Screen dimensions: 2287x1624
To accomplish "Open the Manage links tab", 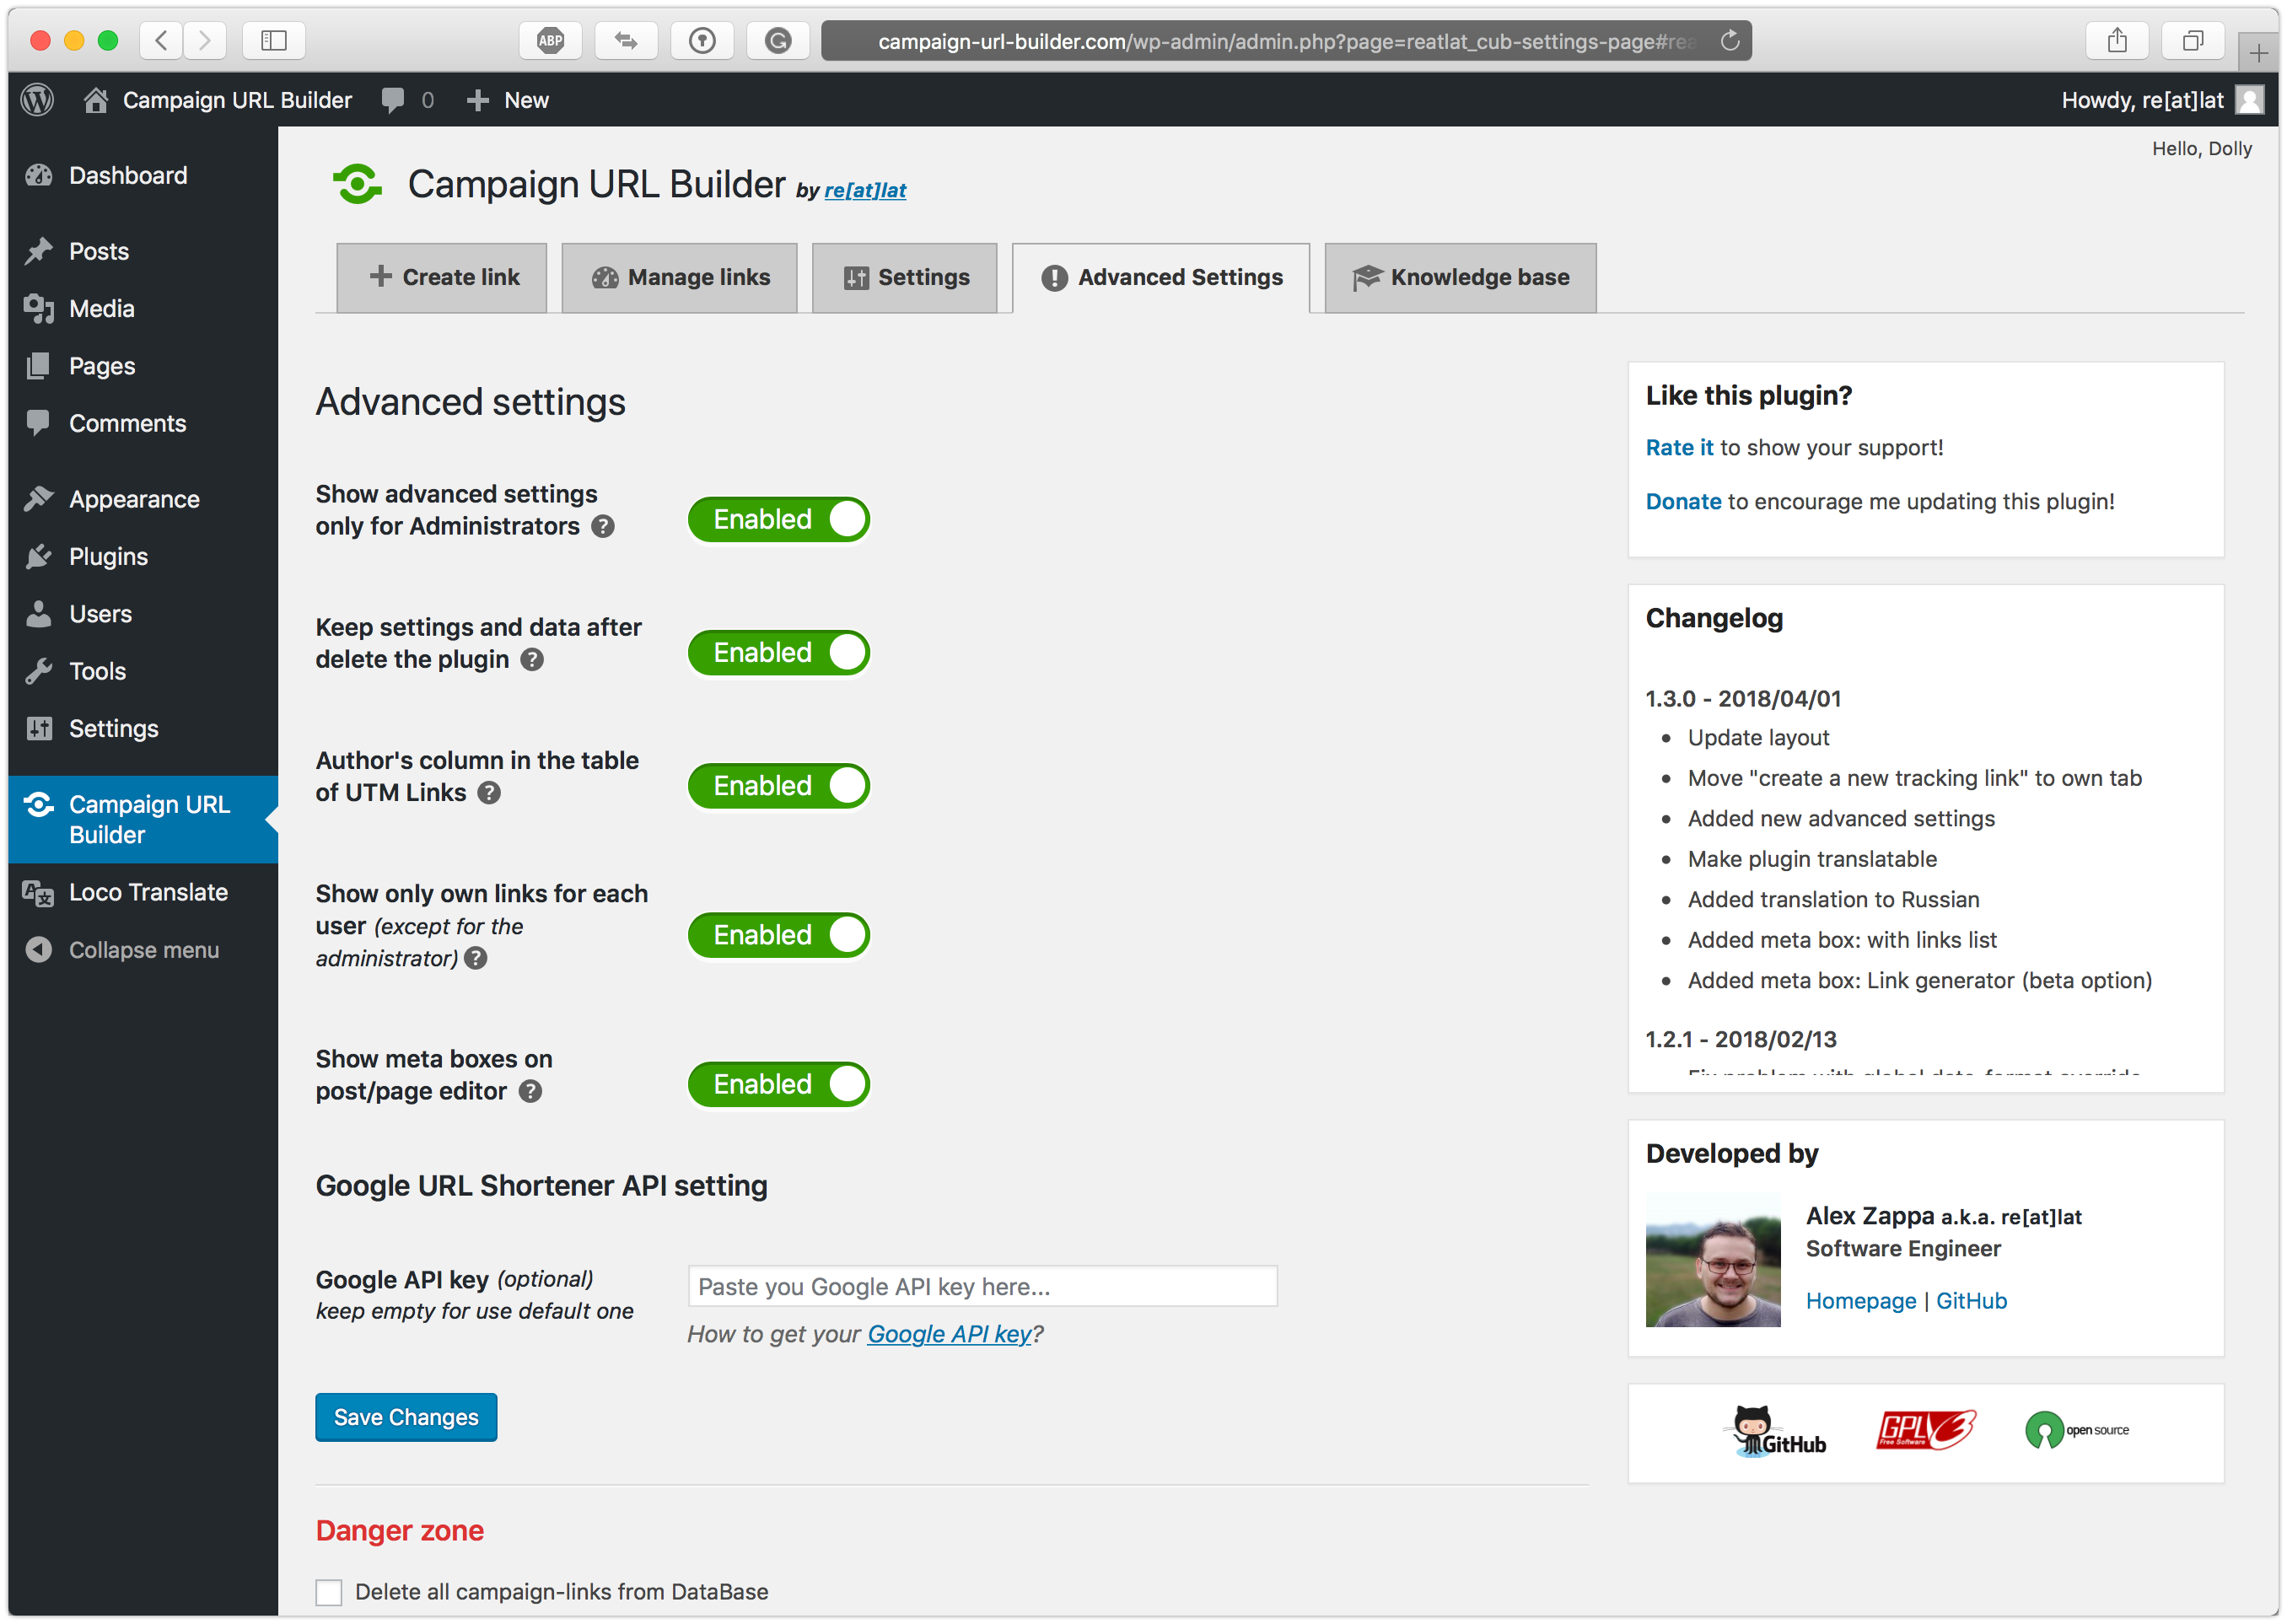I will (x=680, y=278).
